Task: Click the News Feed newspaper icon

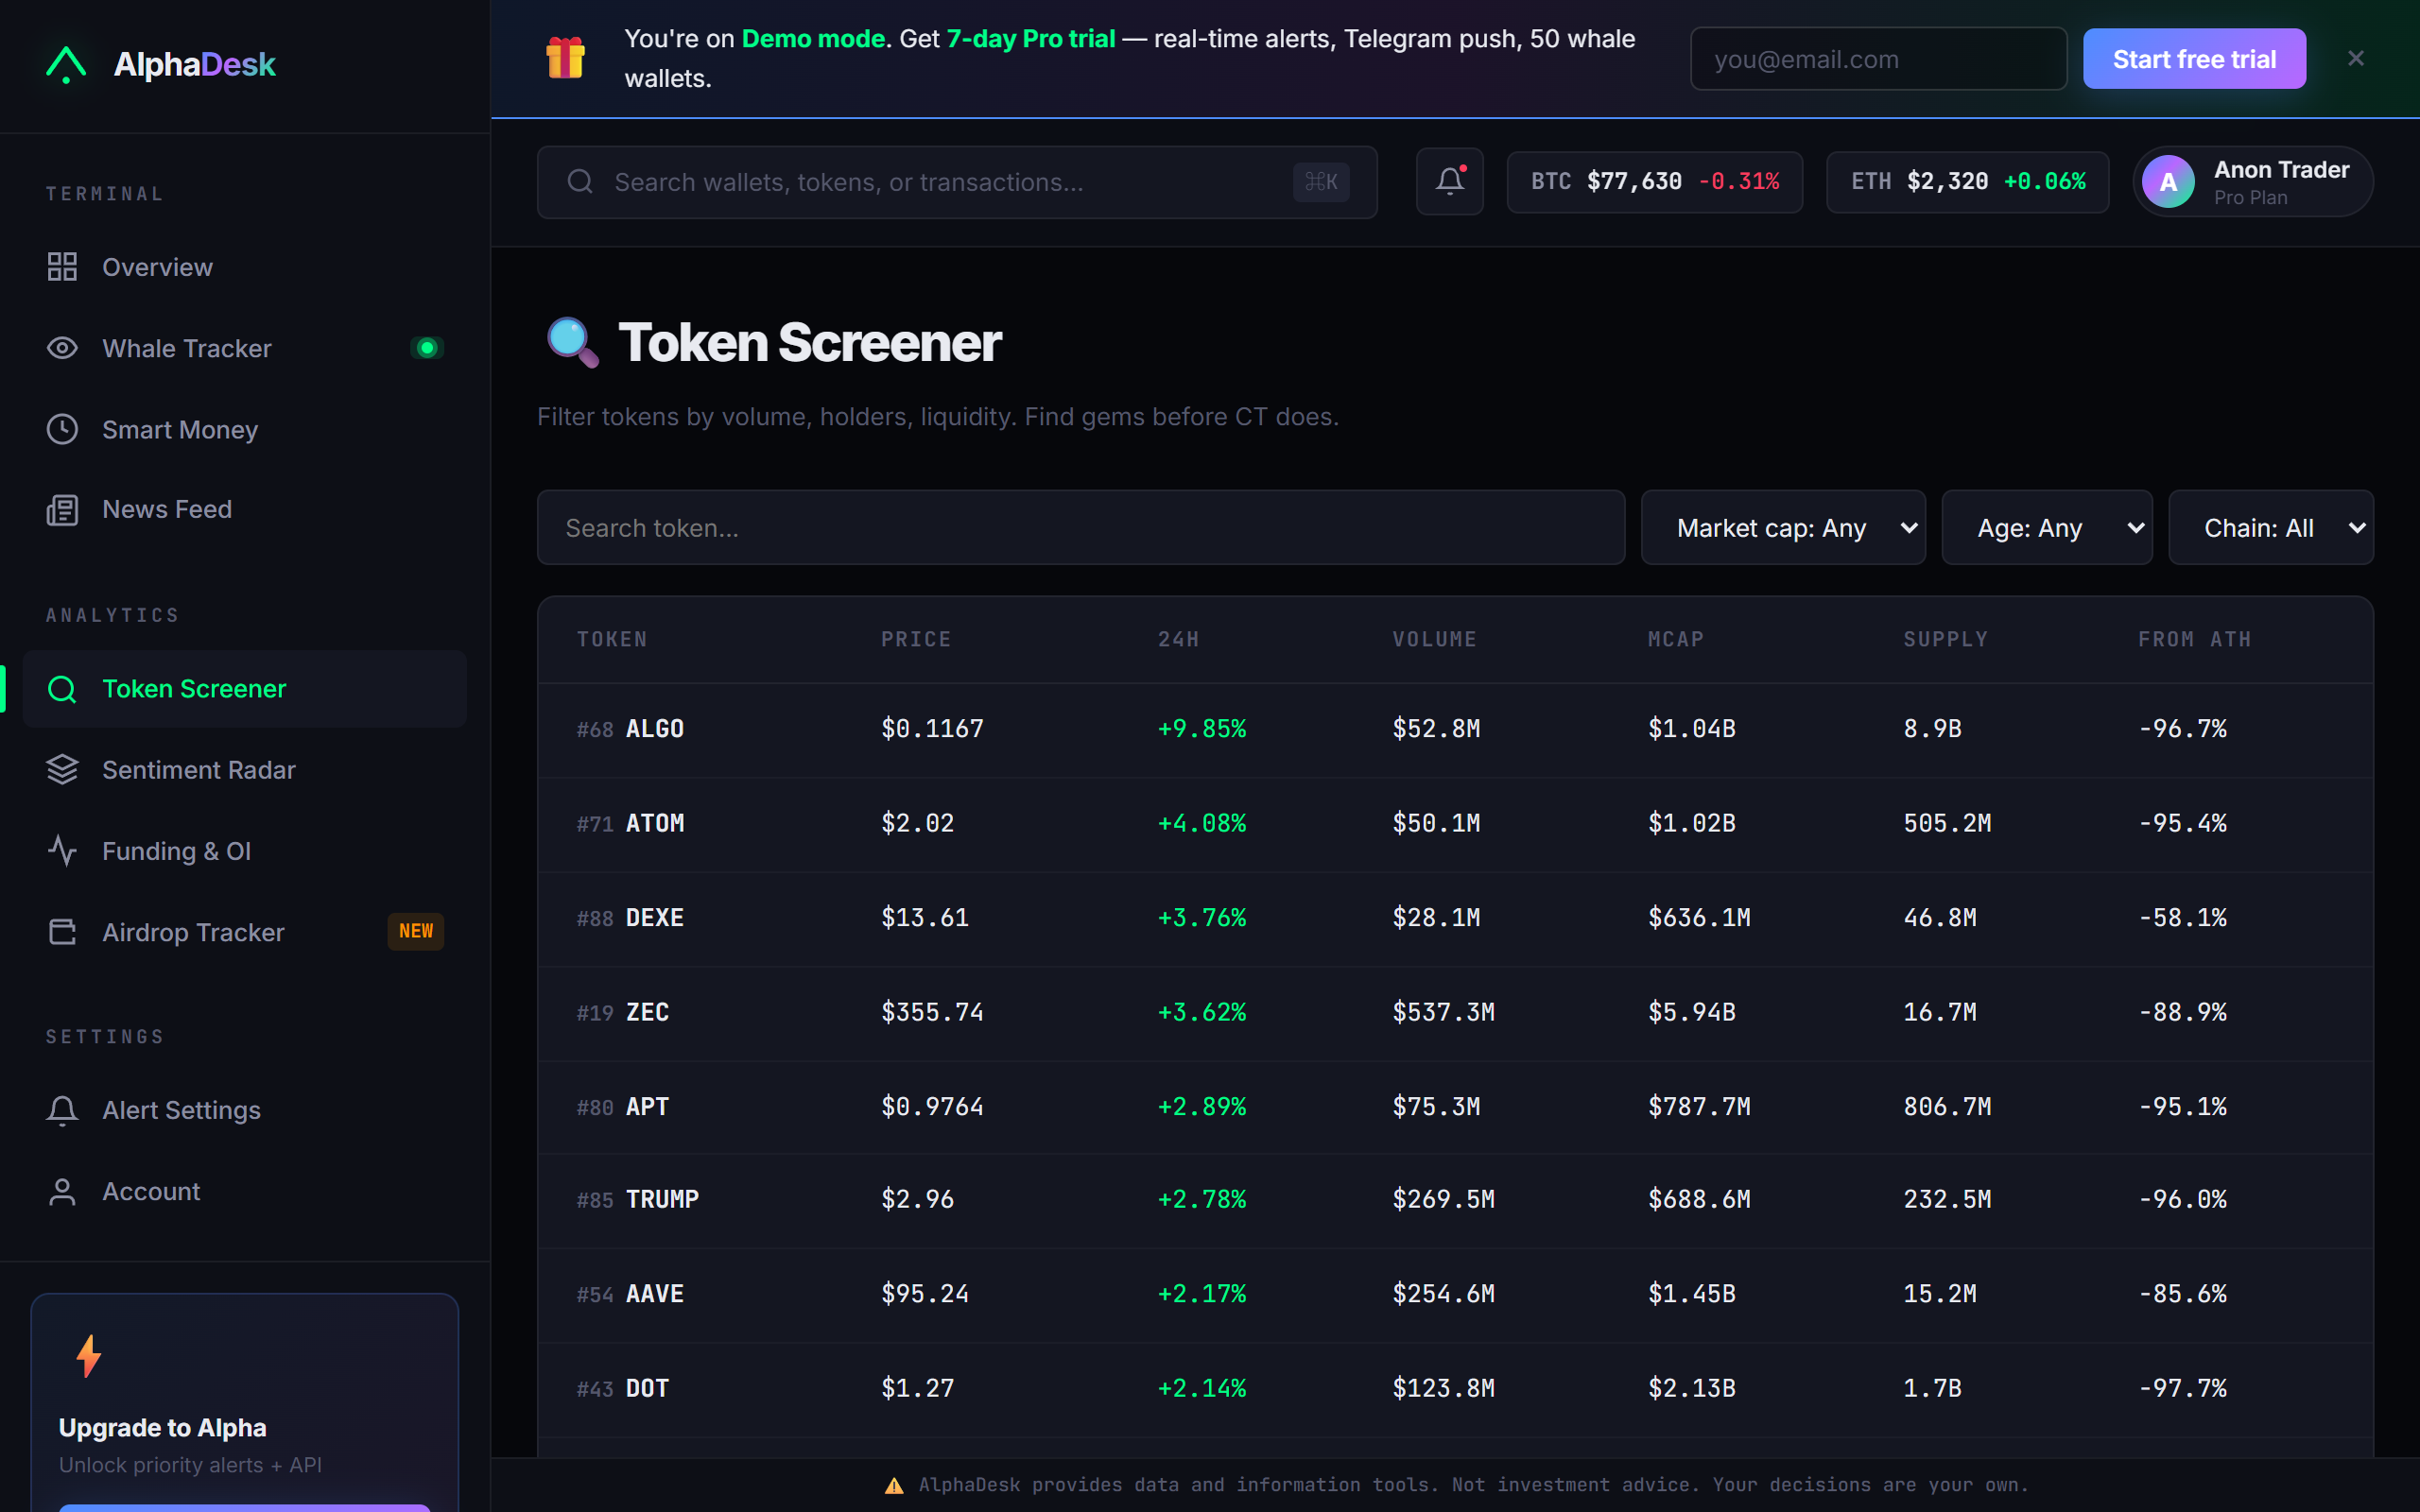Action: 62,510
